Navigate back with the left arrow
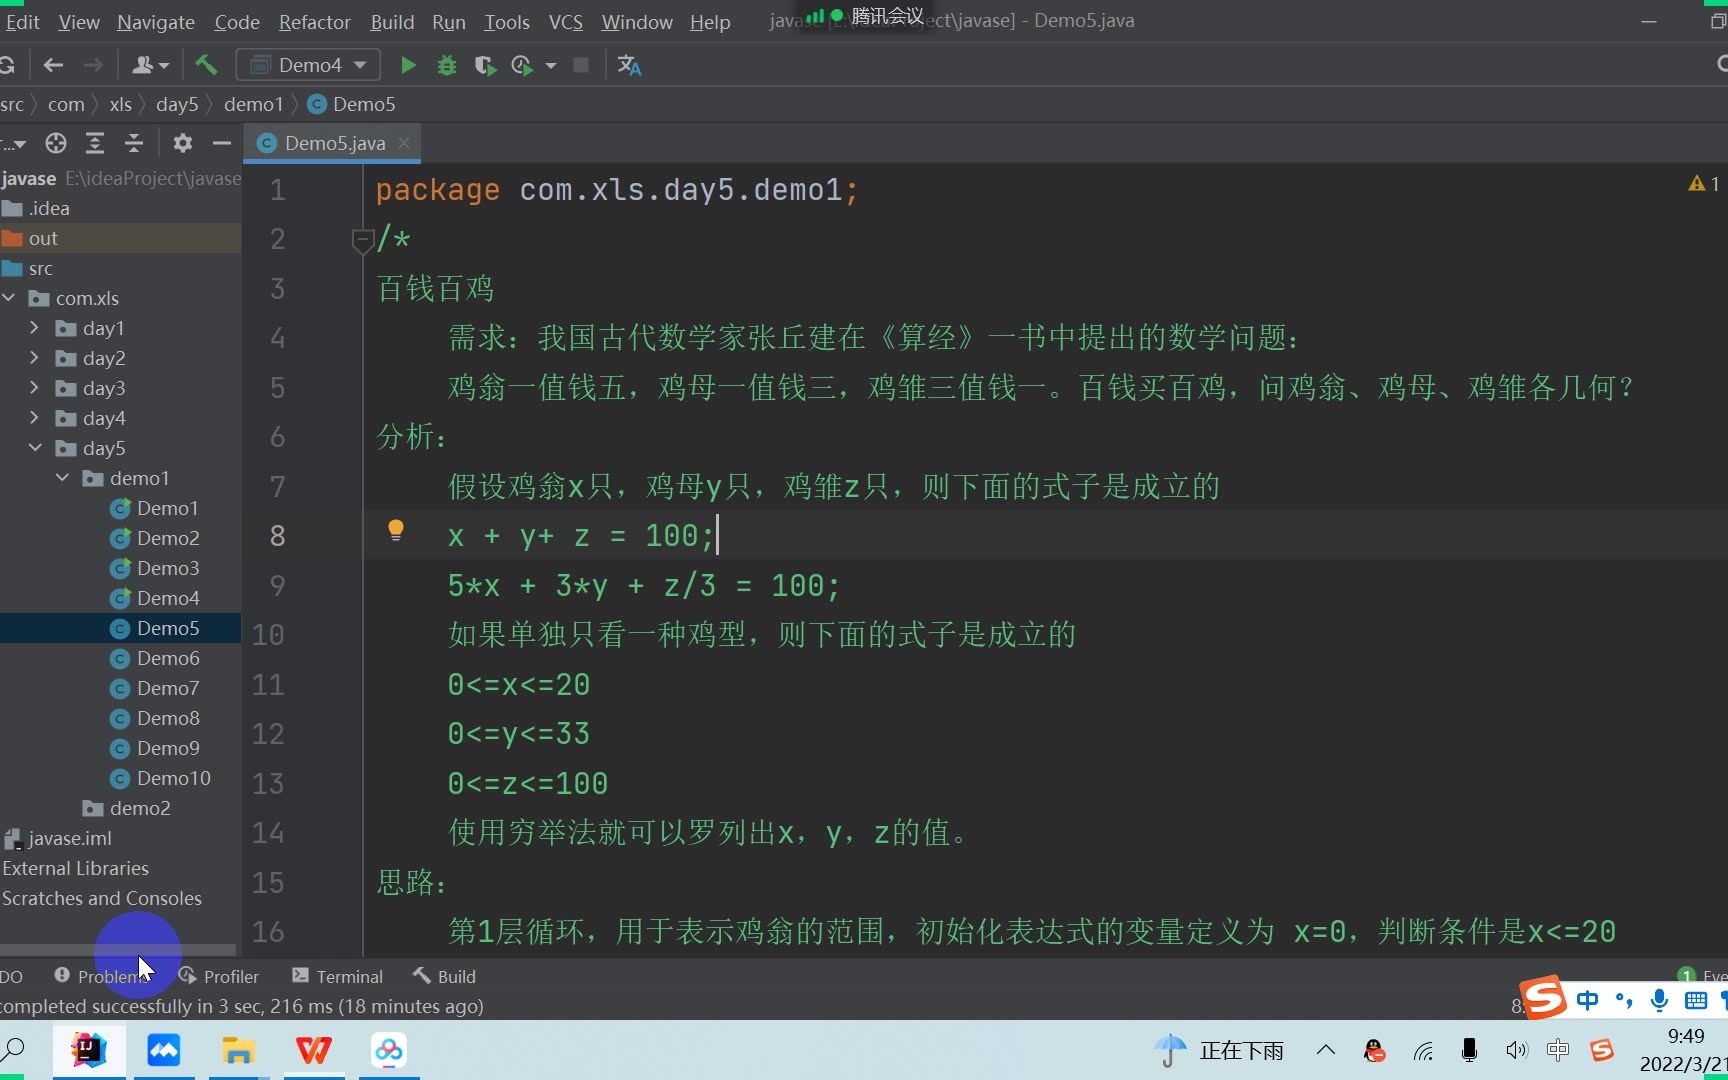The image size is (1728, 1080). tap(53, 65)
